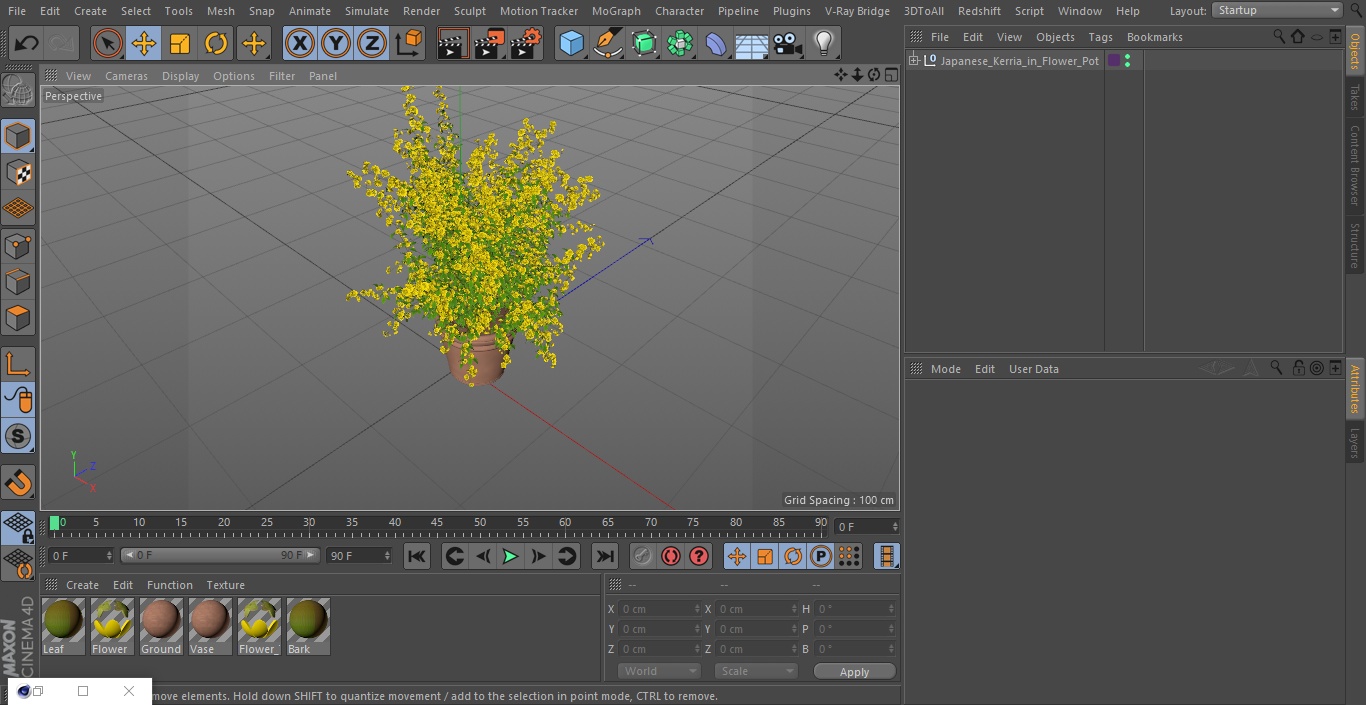Viewport: 1366px width, 705px height.
Task: Go to start of timeline
Action: [x=417, y=556]
